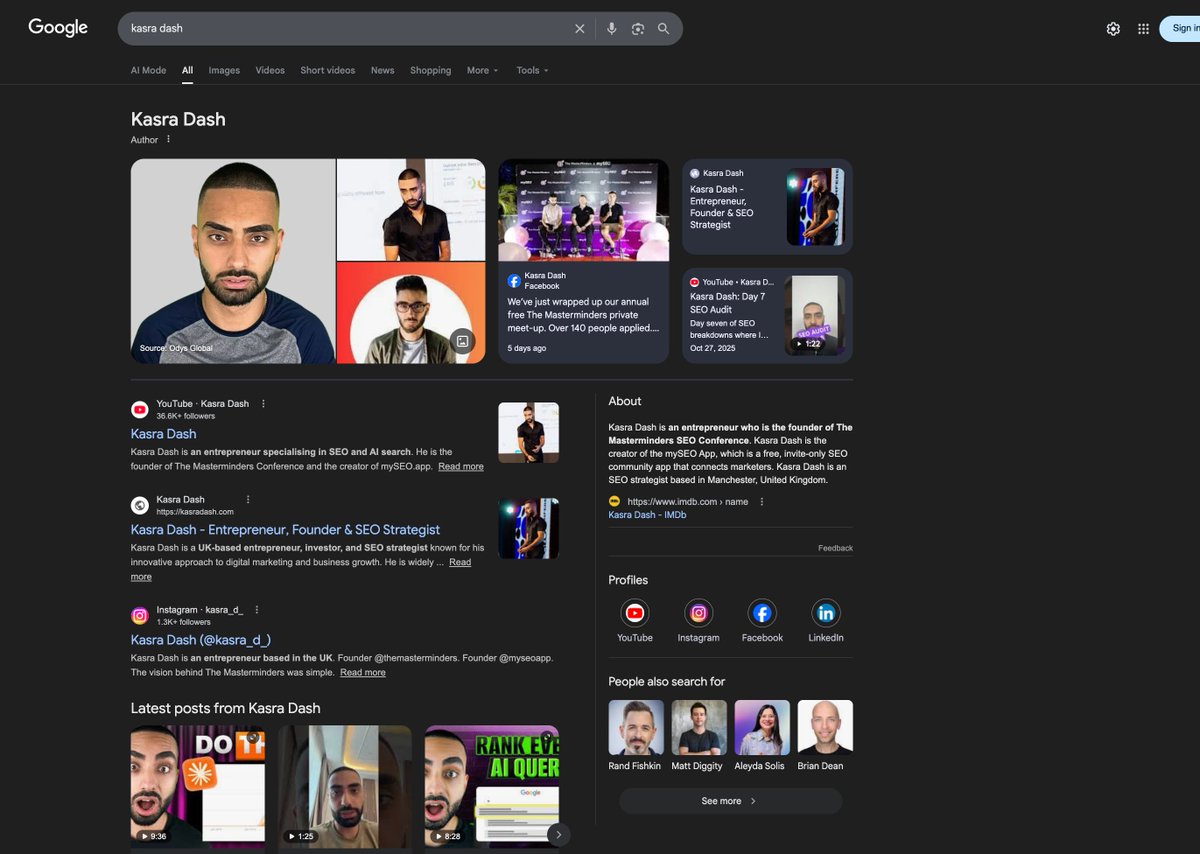Click the magnifying glass search icon

pos(663,28)
